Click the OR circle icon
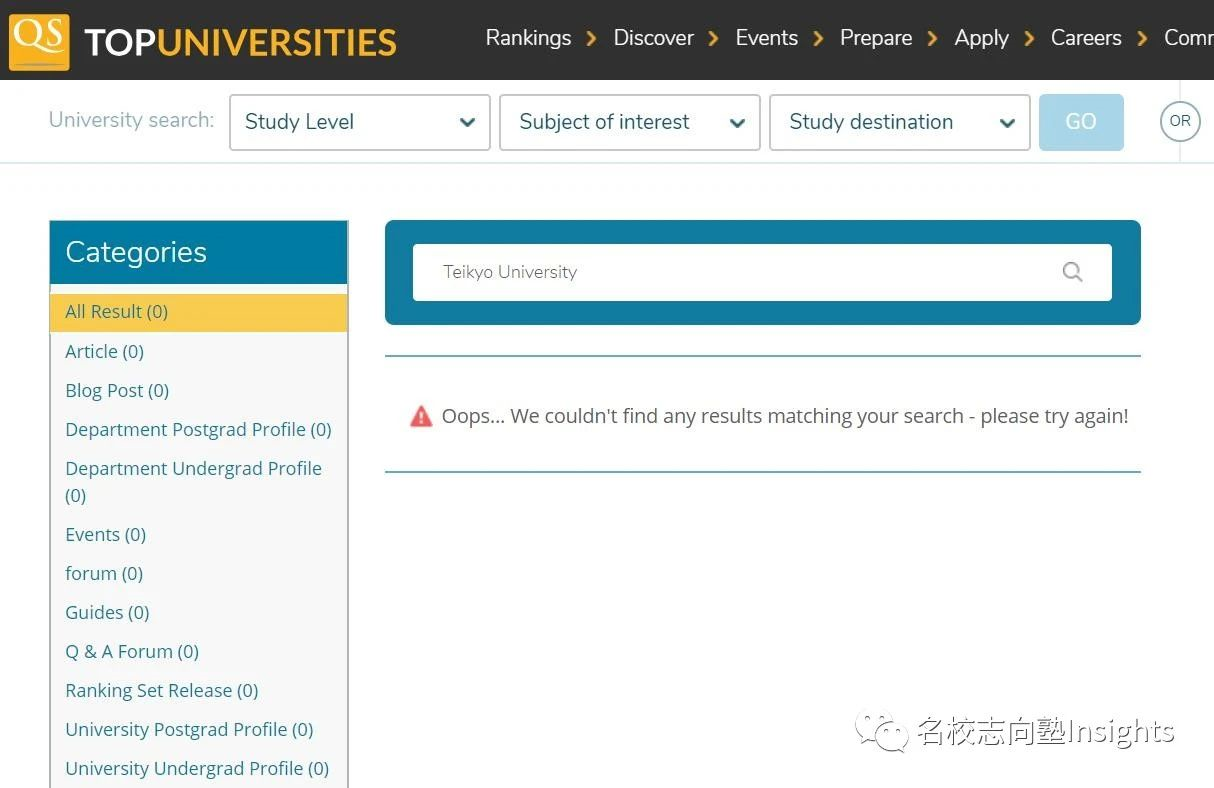This screenshot has width=1214, height=788. click(x=1180, y=121)
